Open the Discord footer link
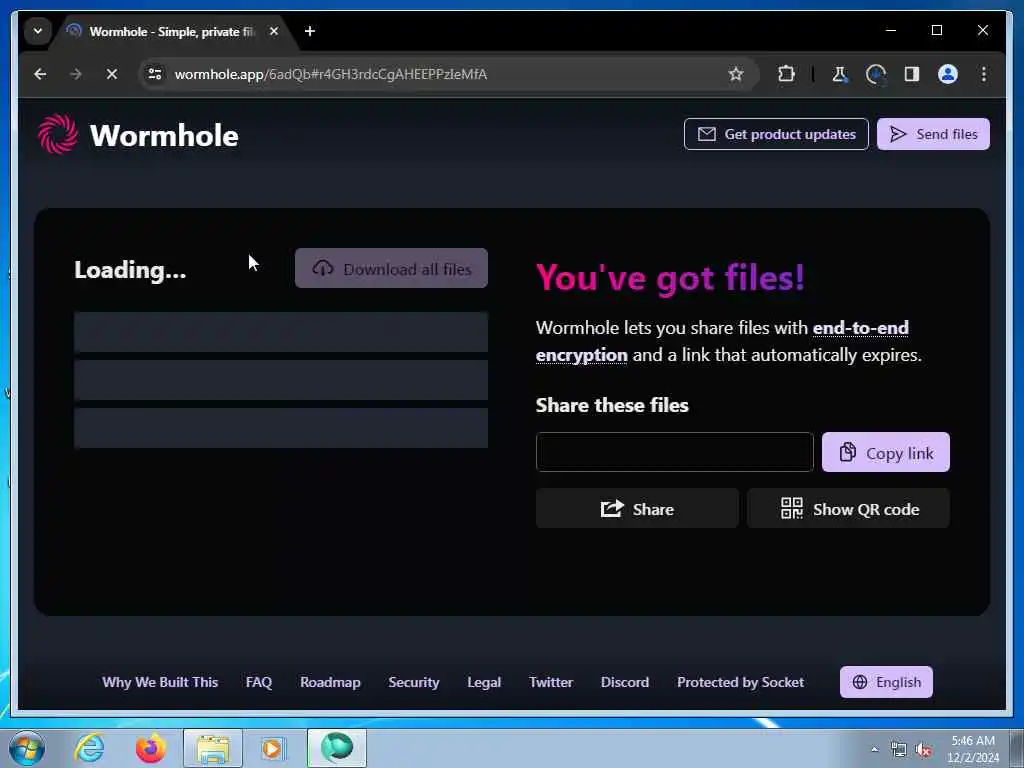This screenshot has height=768, width=1024. click(624, 682)
